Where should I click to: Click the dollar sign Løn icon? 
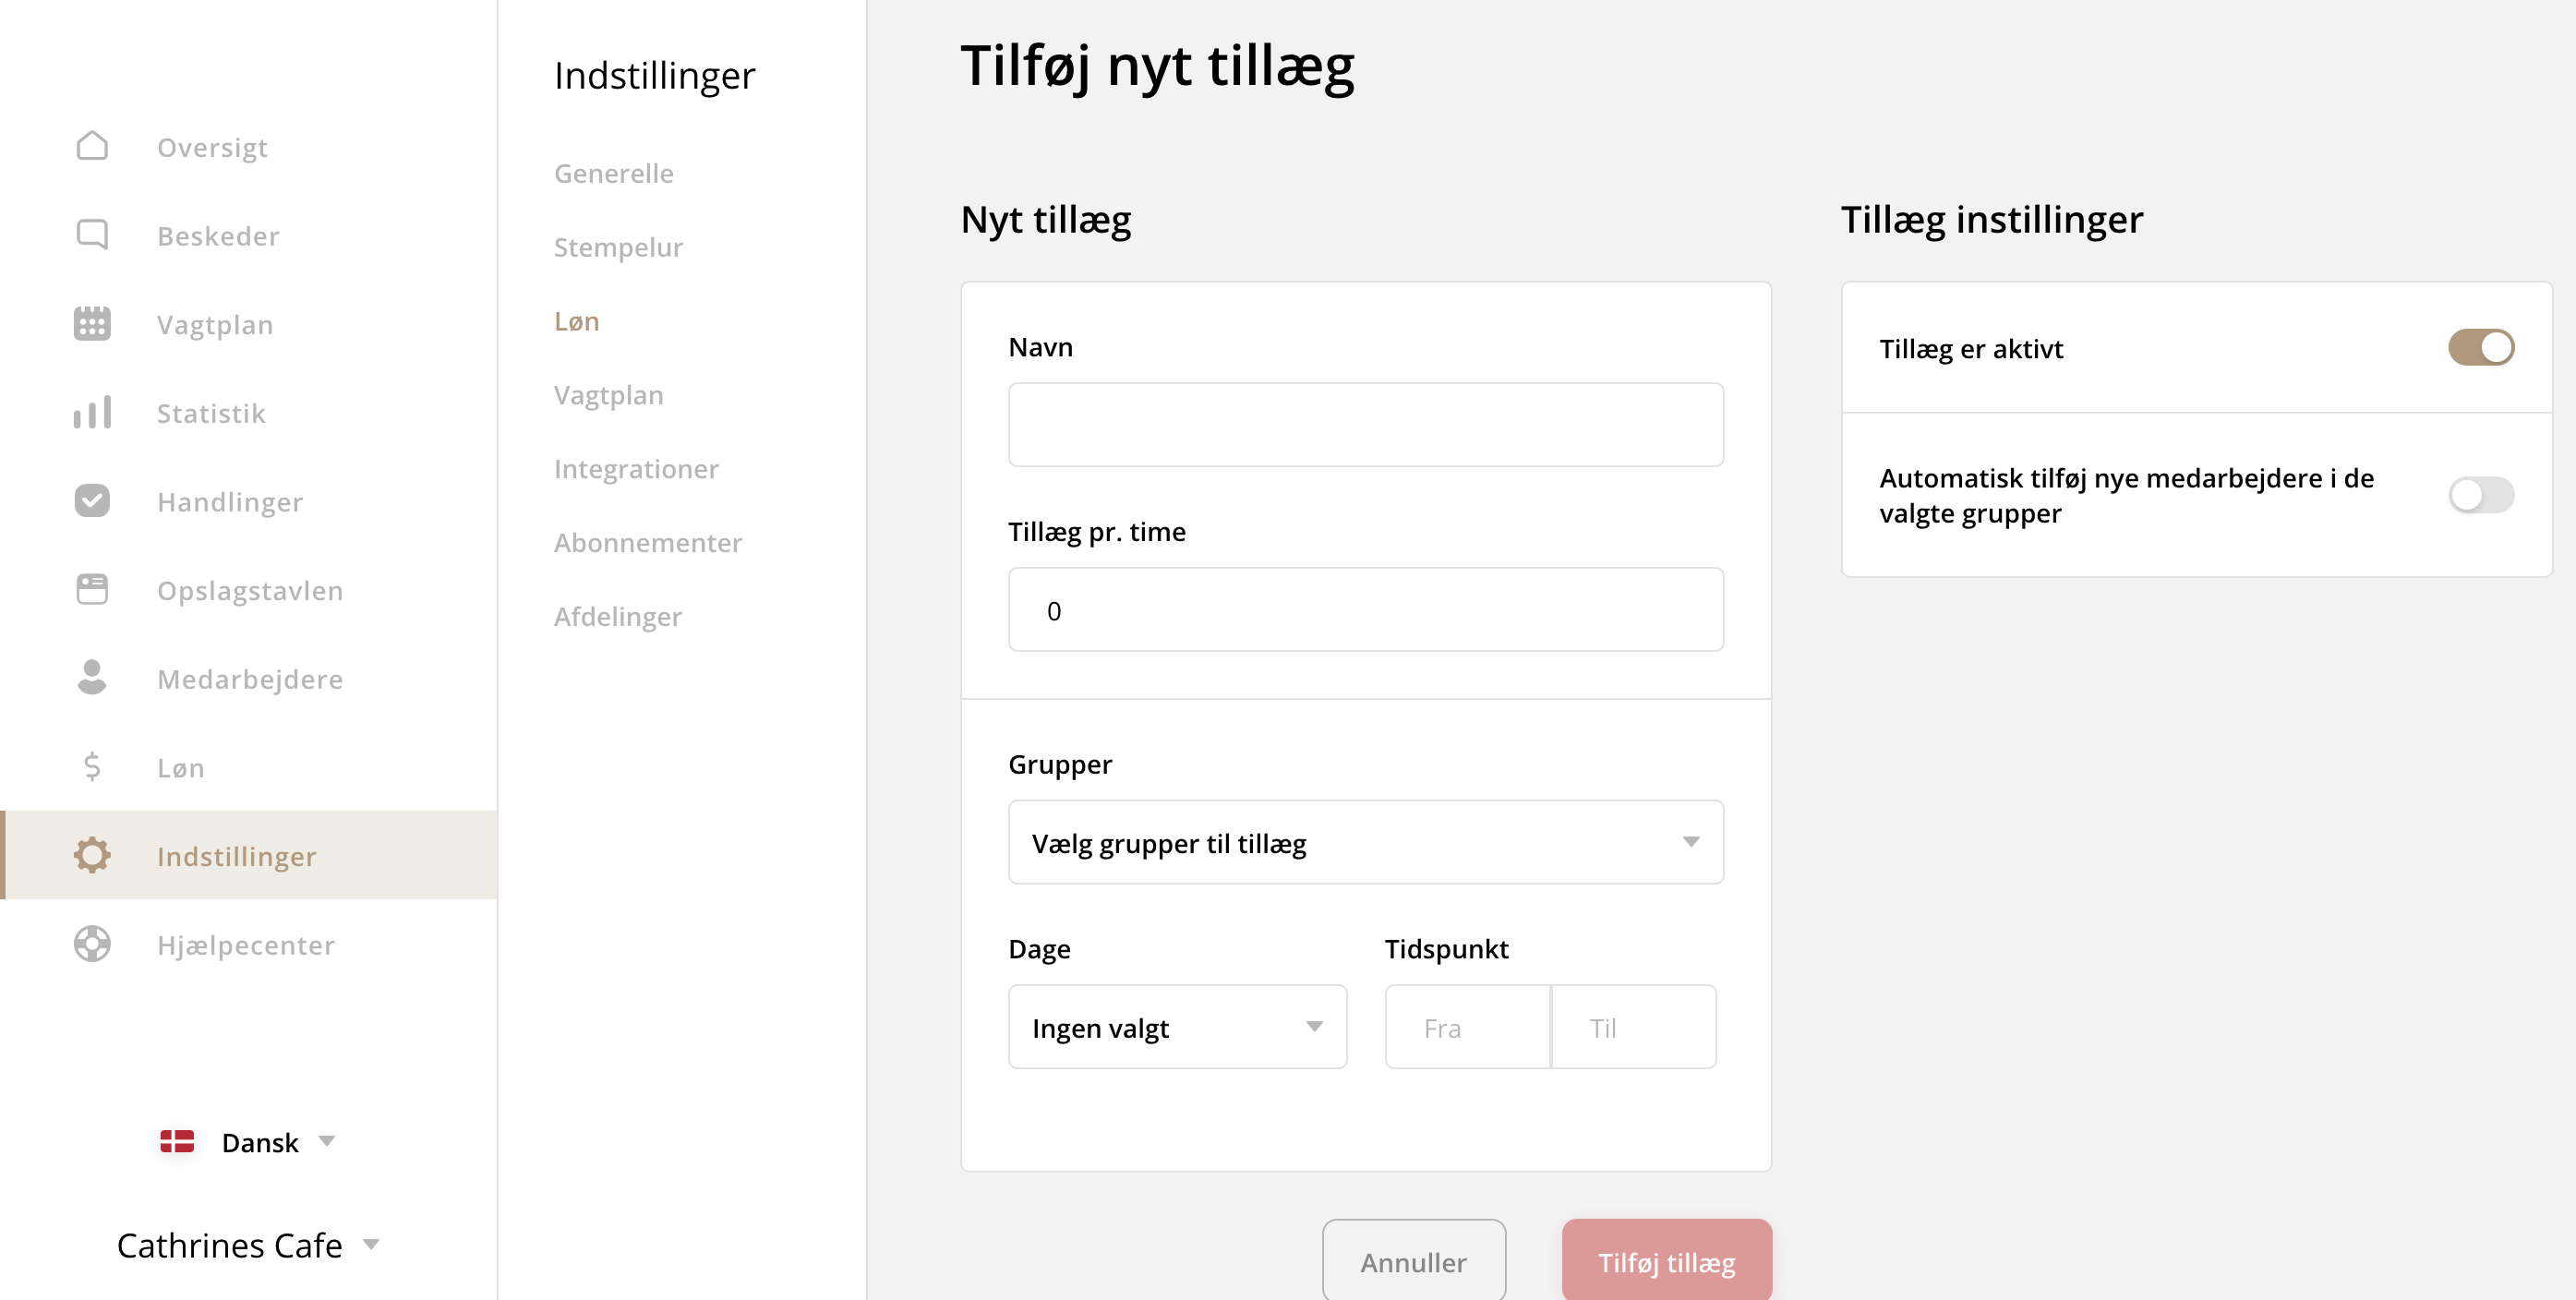click(92, 767)
